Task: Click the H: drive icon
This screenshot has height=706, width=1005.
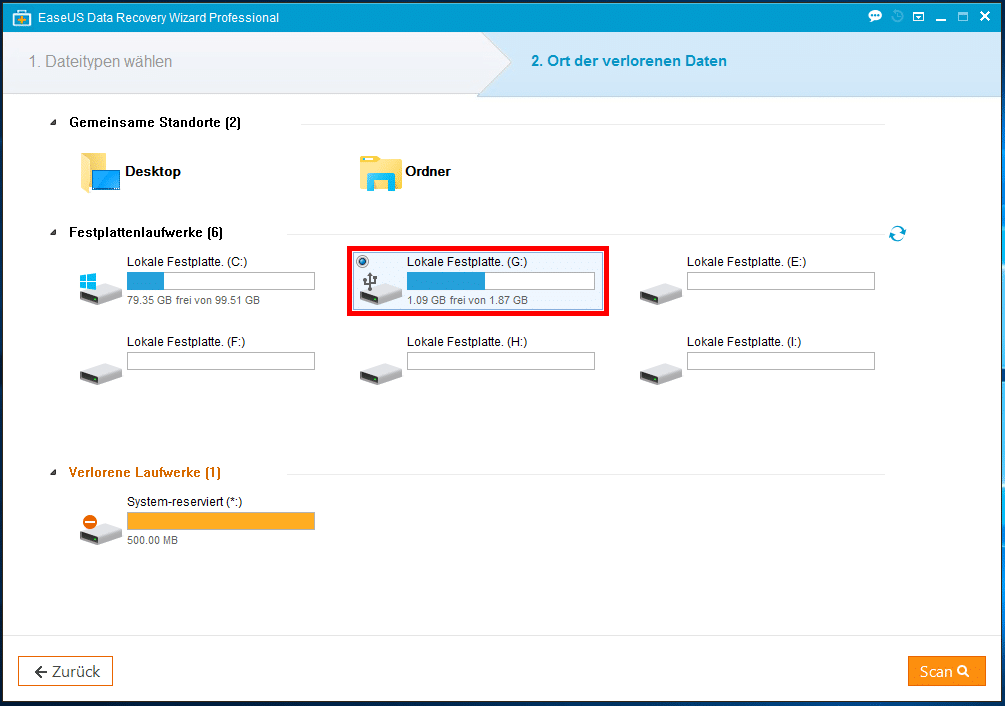Action: tap(380, 374)
